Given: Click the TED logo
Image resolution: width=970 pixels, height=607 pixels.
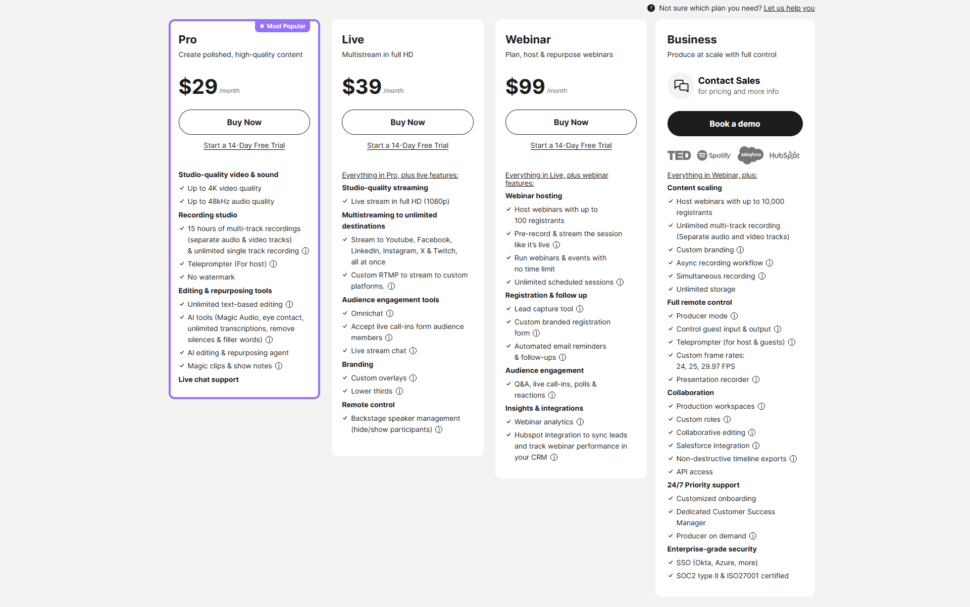Looking at the screenshot, I should click(x=679, y=155).
